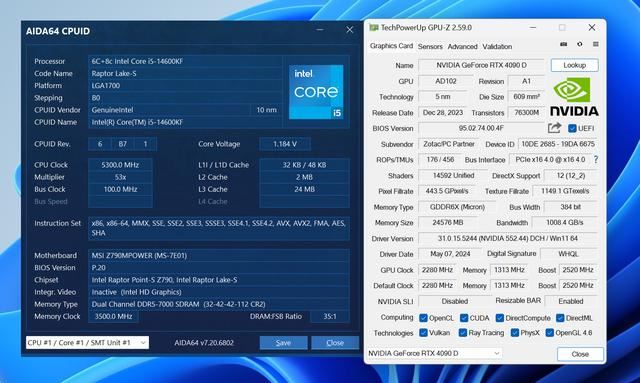Open the NVIDIA GeForce RTX 4090 D dropdown
The image size is (640, 383).
(x=434, y=353)
